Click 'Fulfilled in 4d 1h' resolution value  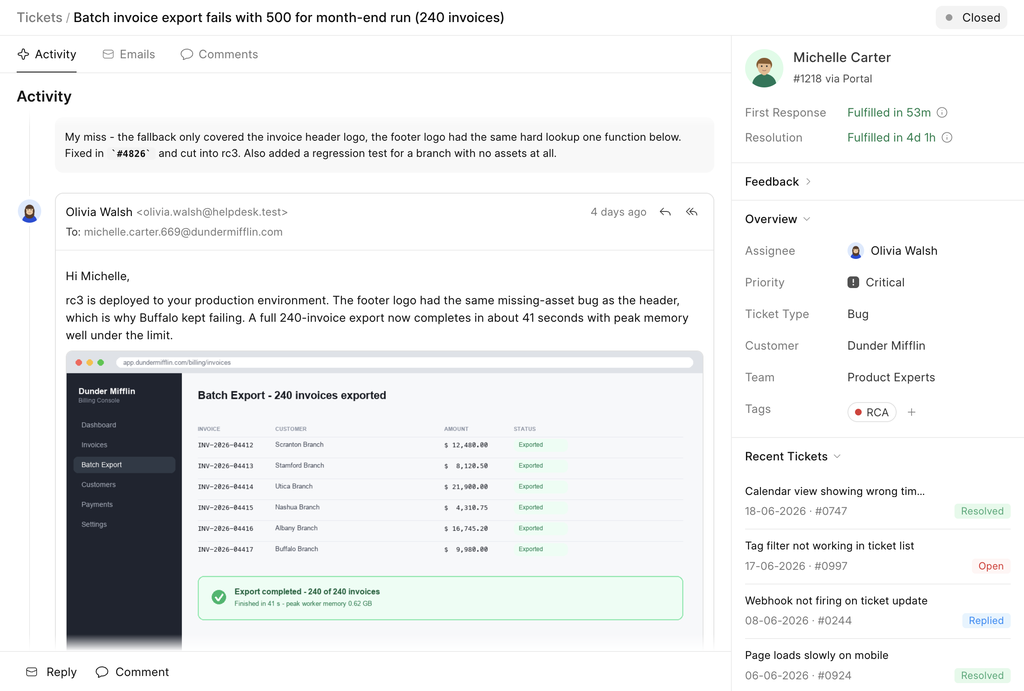891,137
